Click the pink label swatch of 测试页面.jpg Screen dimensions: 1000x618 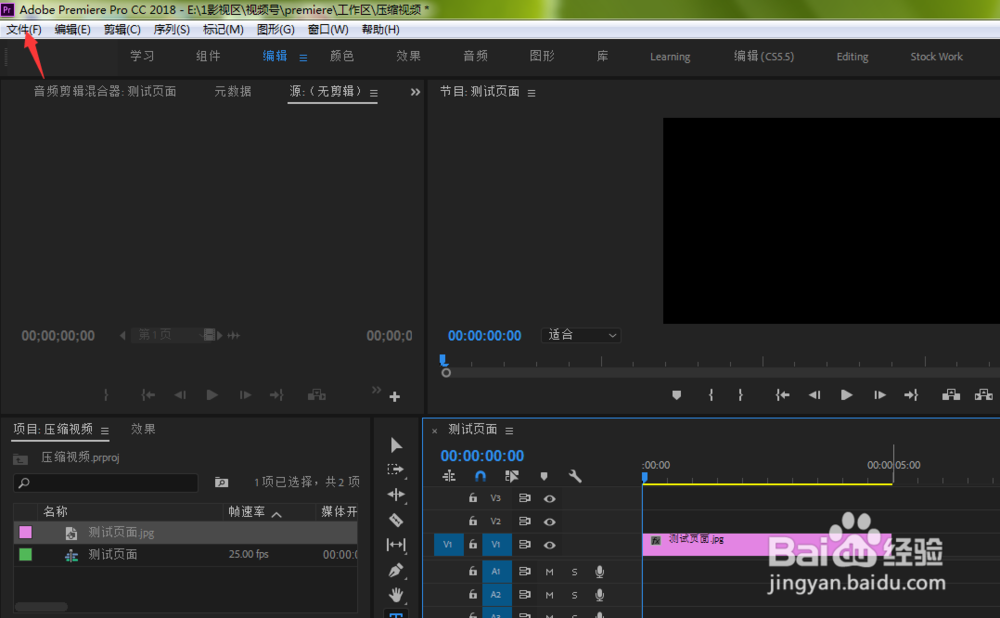[26, 533]
